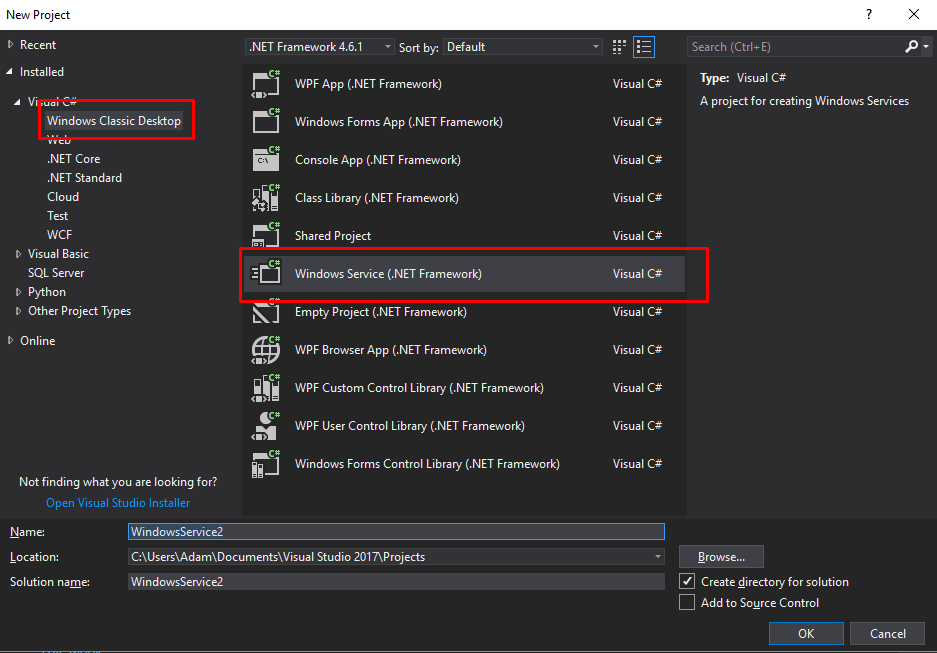
Task: Click the Windows Service template icon
Action: (x=266, y=274)
